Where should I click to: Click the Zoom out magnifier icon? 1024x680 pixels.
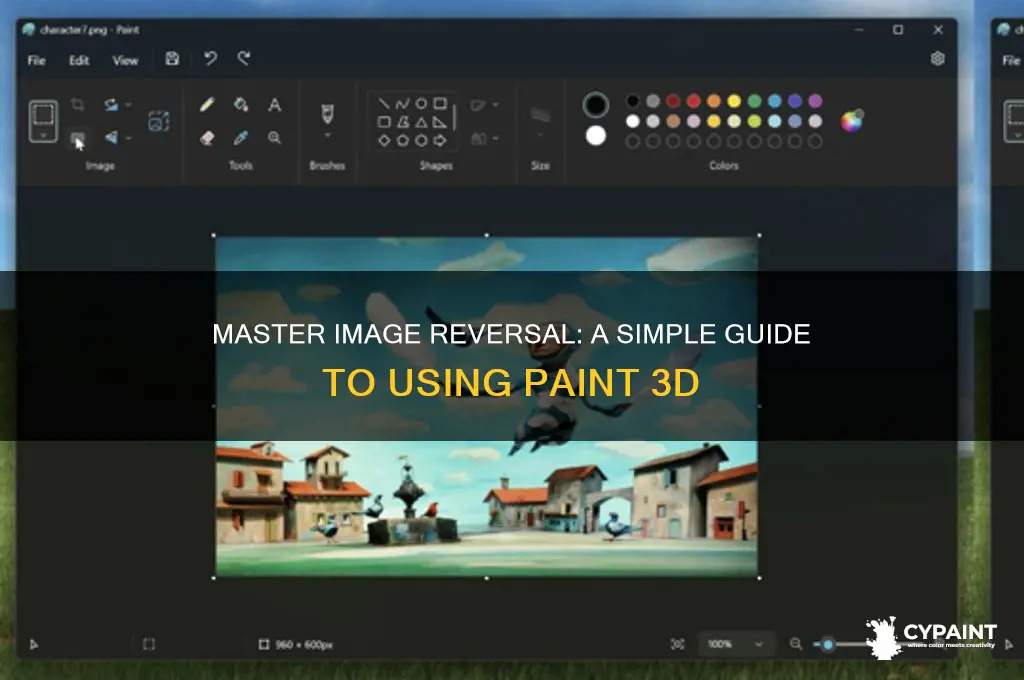tap(795, 644)
